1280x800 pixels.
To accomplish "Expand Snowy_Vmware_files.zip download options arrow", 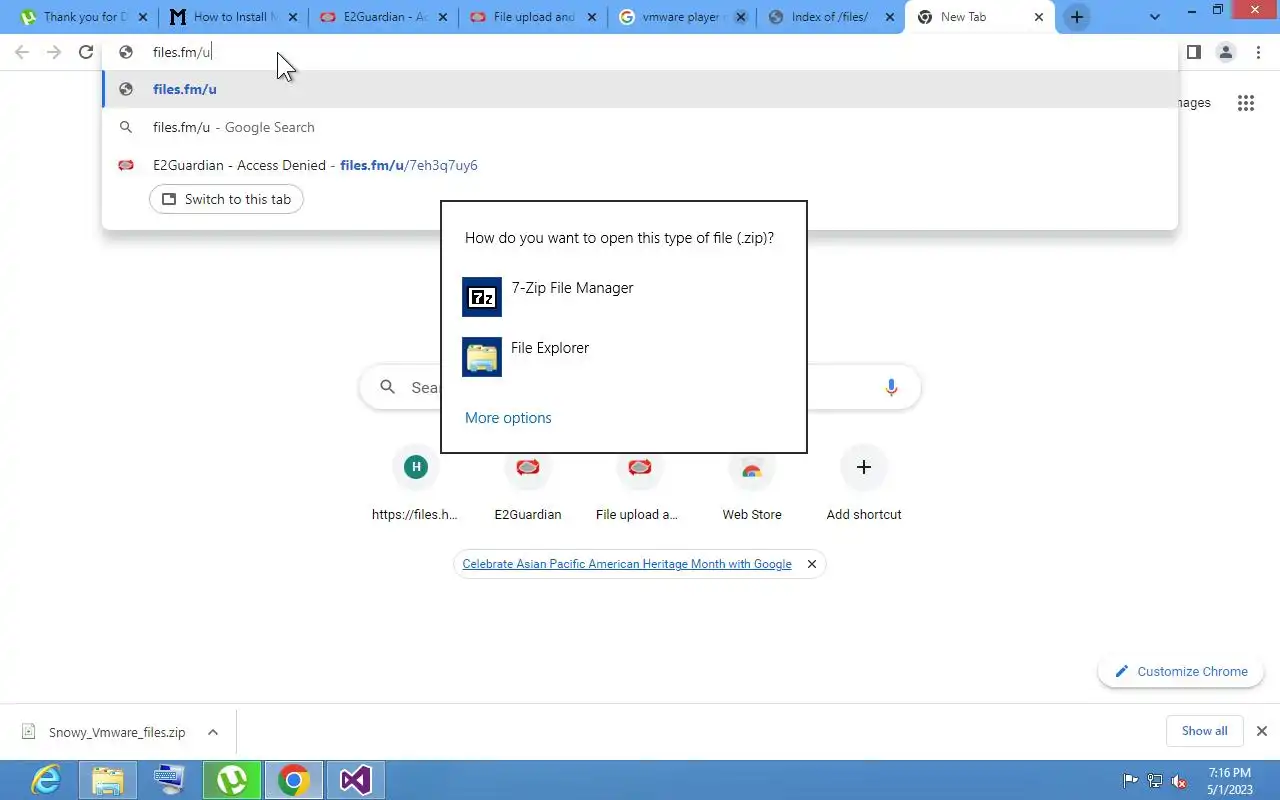I will pos(213,732).
